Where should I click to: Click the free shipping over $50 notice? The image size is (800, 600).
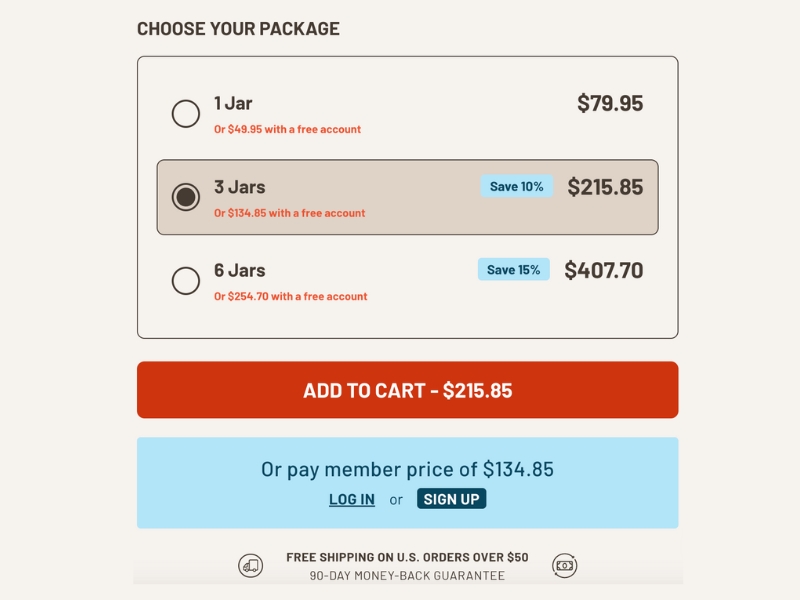click(x=407, y=557)
